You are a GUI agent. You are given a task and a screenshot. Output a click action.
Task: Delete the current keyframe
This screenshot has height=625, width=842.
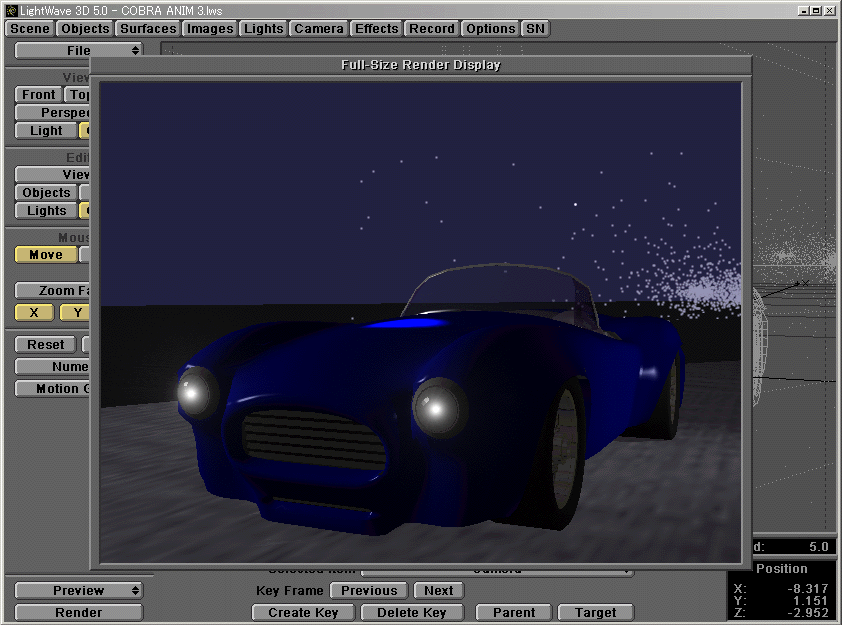click(x=412, y=612)
